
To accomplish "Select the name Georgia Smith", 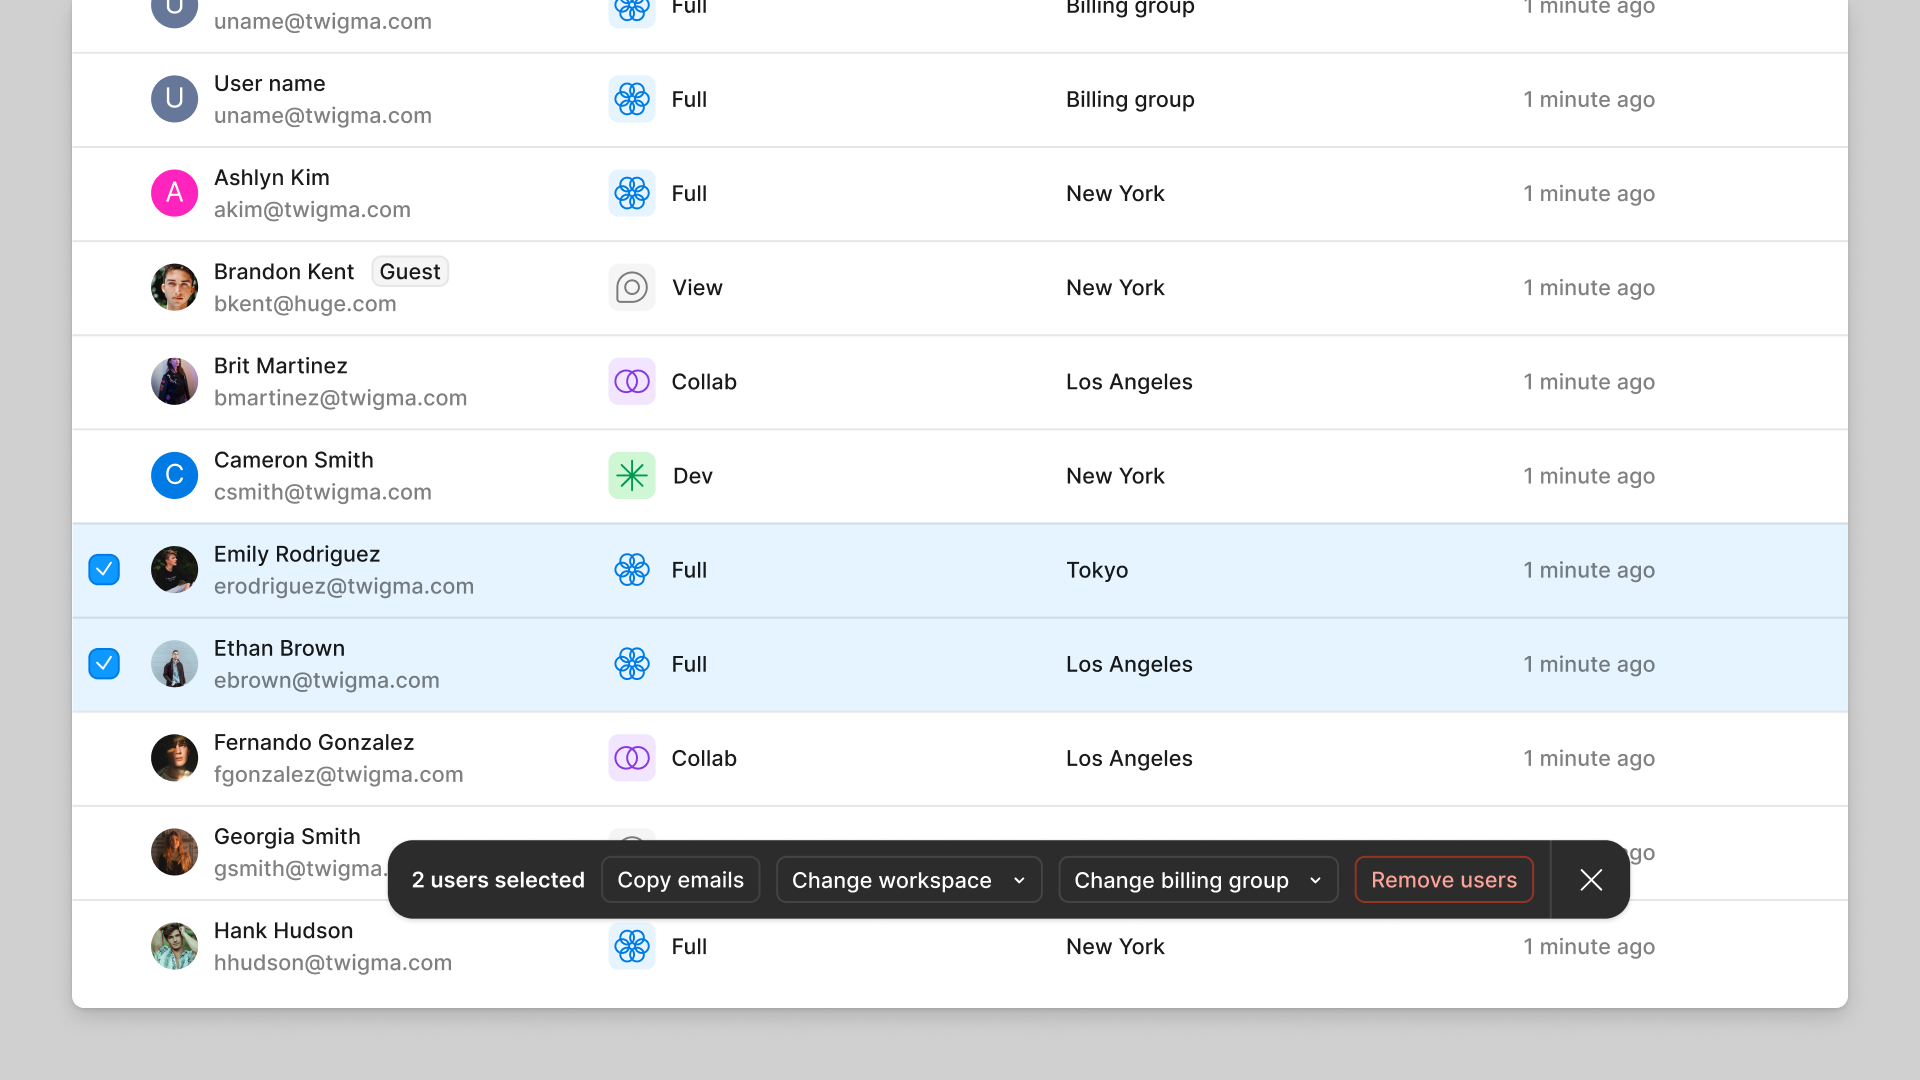I will (x=287, y=836).
